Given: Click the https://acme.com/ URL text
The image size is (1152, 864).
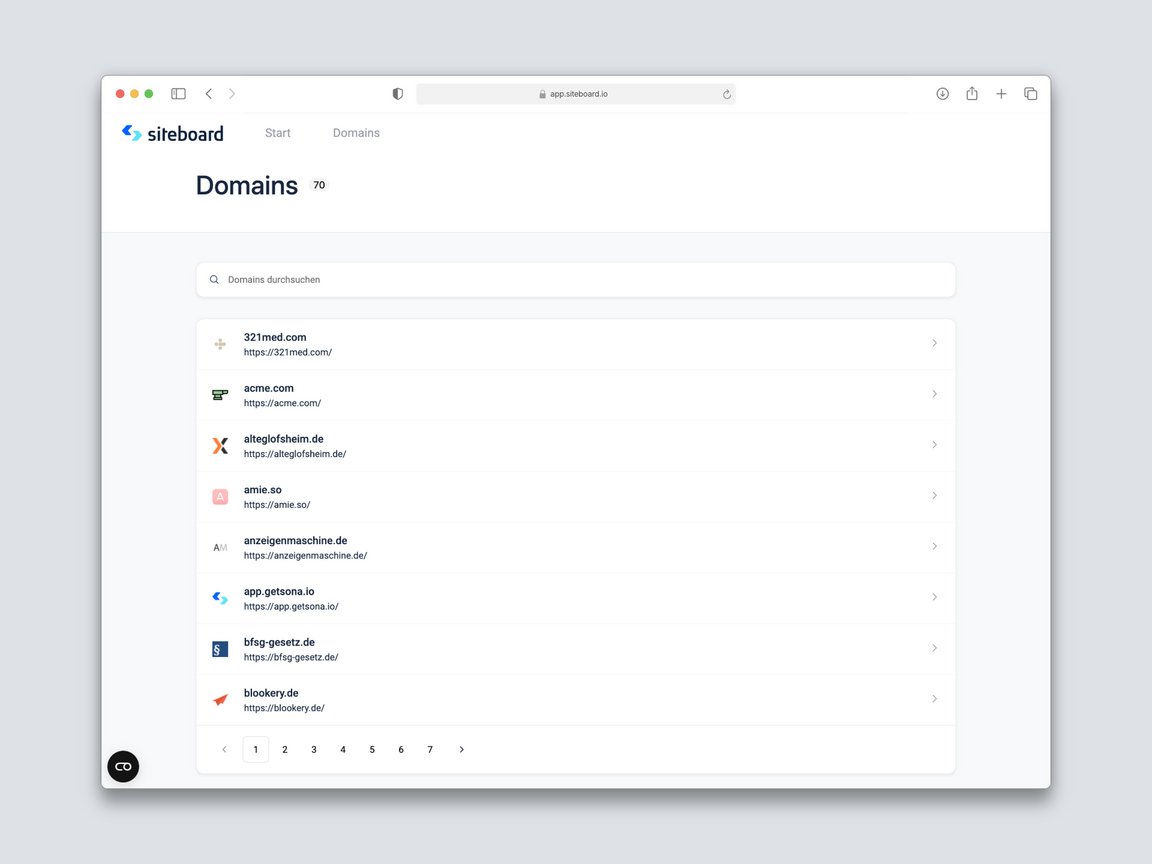Looking at the screenshot, I should pos(282,403).
